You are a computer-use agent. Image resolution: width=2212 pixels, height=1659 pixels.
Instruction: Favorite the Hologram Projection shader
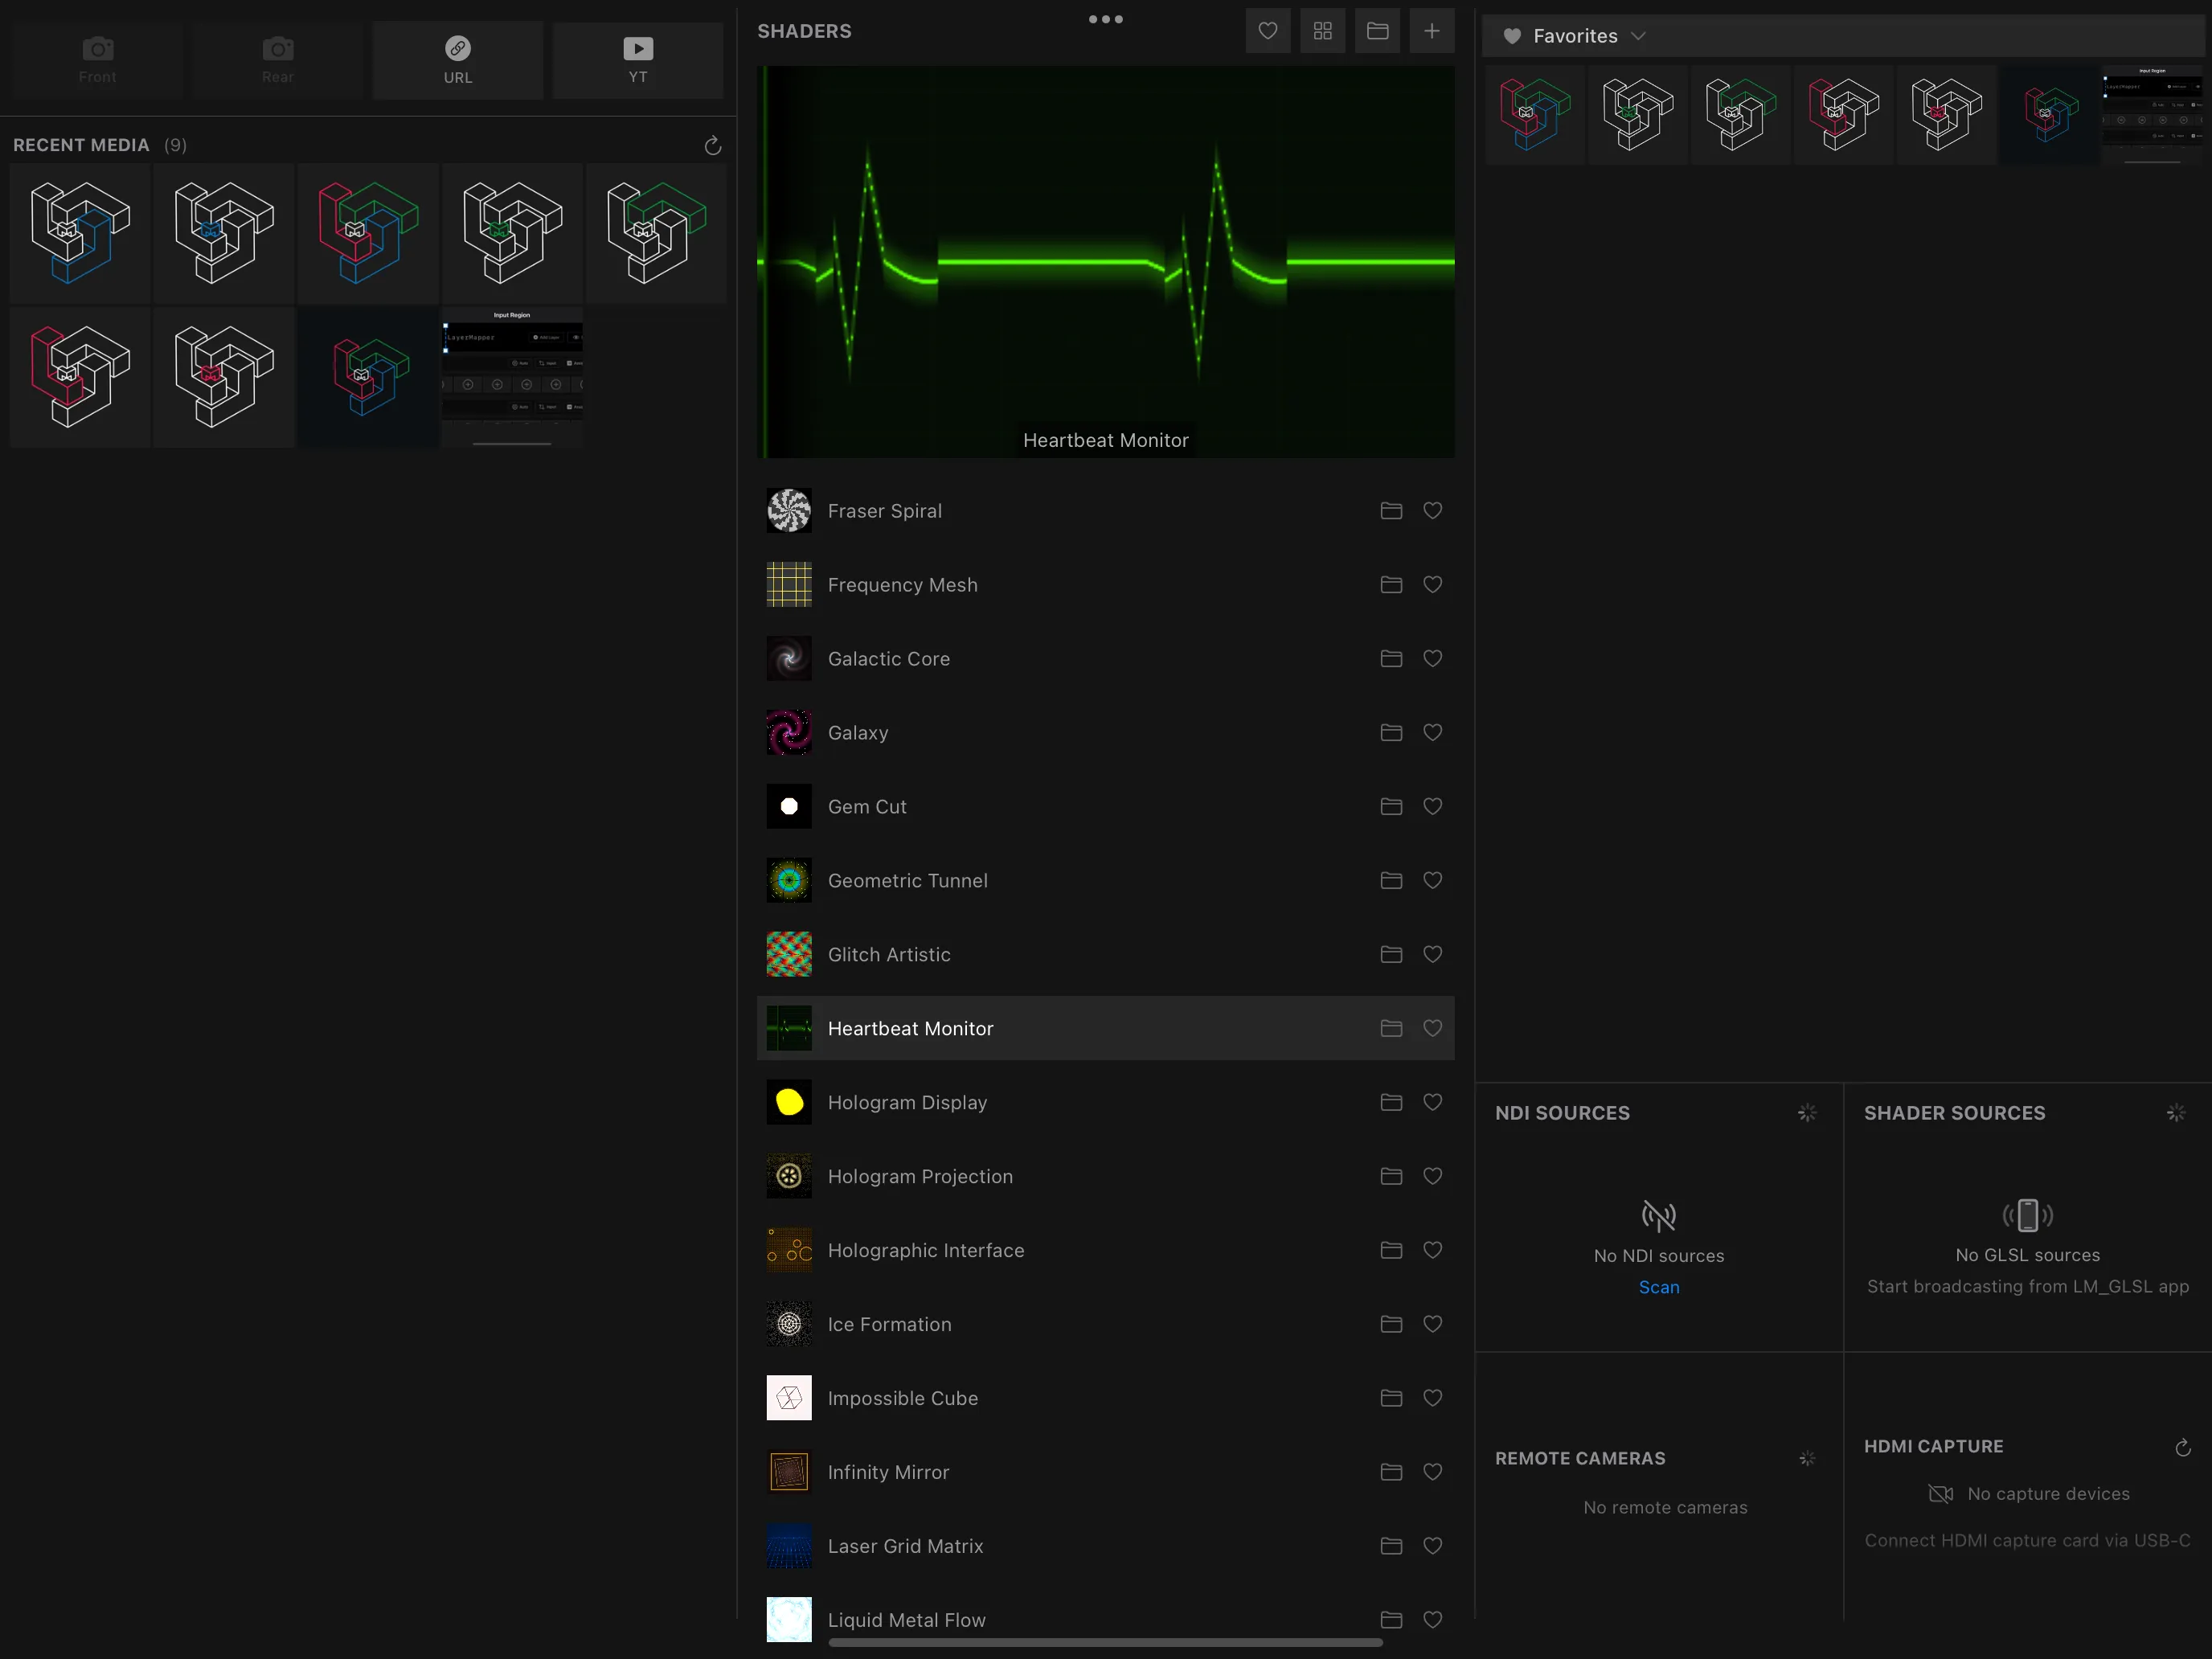[1432, 1177]
